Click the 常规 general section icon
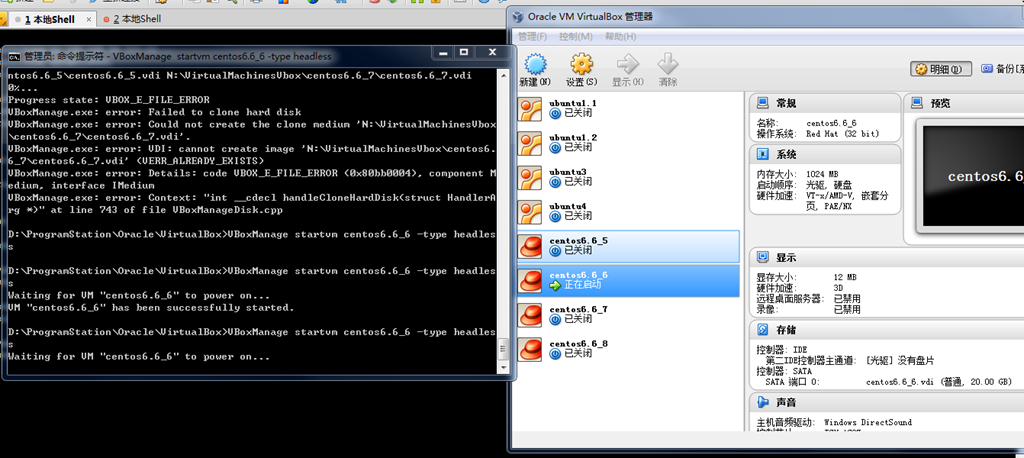The image size is (1024, 458). tap(762, 103)
